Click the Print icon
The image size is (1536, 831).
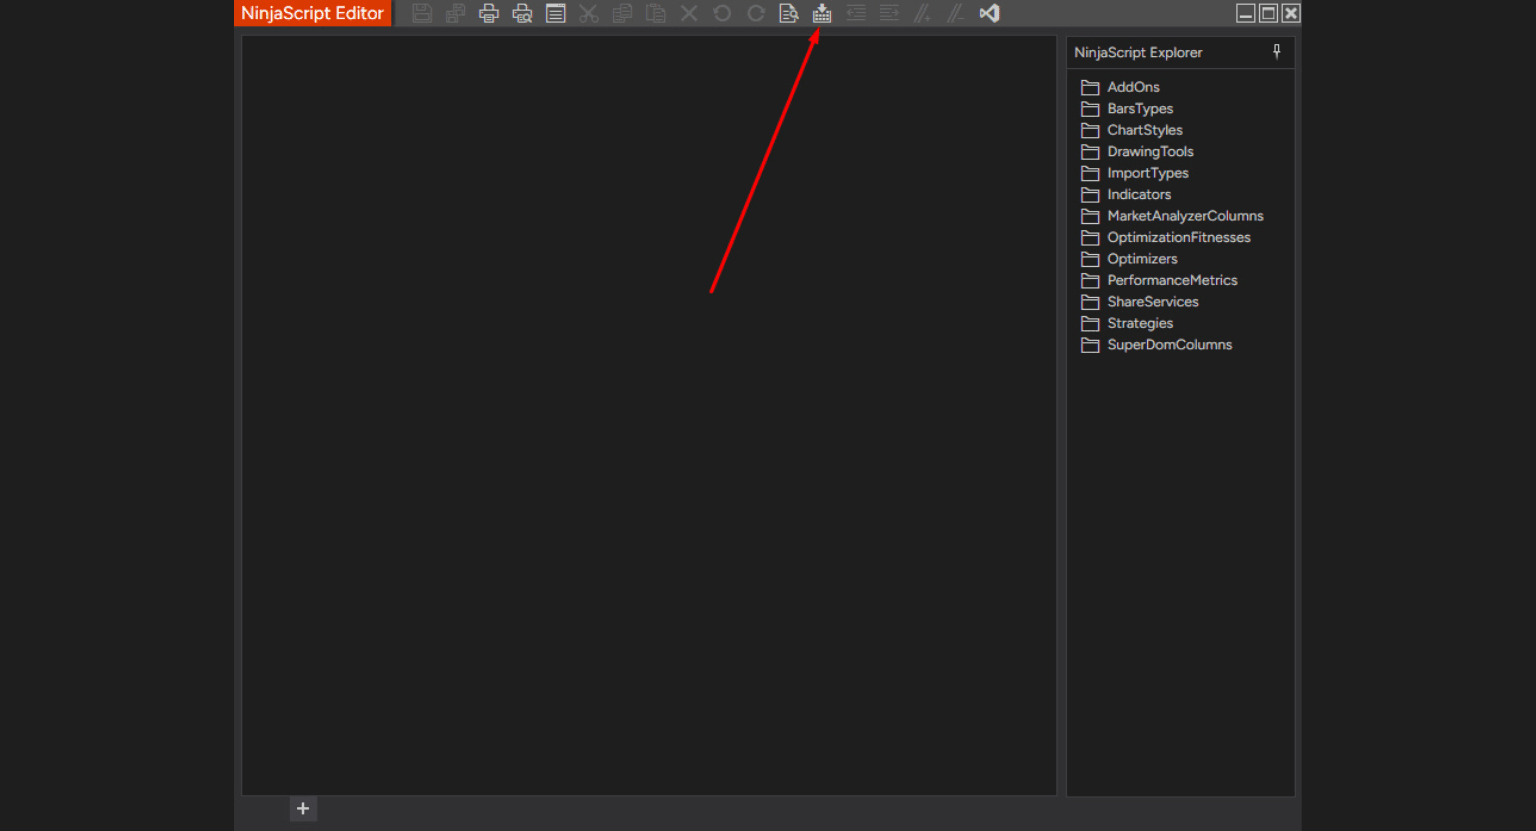[489, 13]
